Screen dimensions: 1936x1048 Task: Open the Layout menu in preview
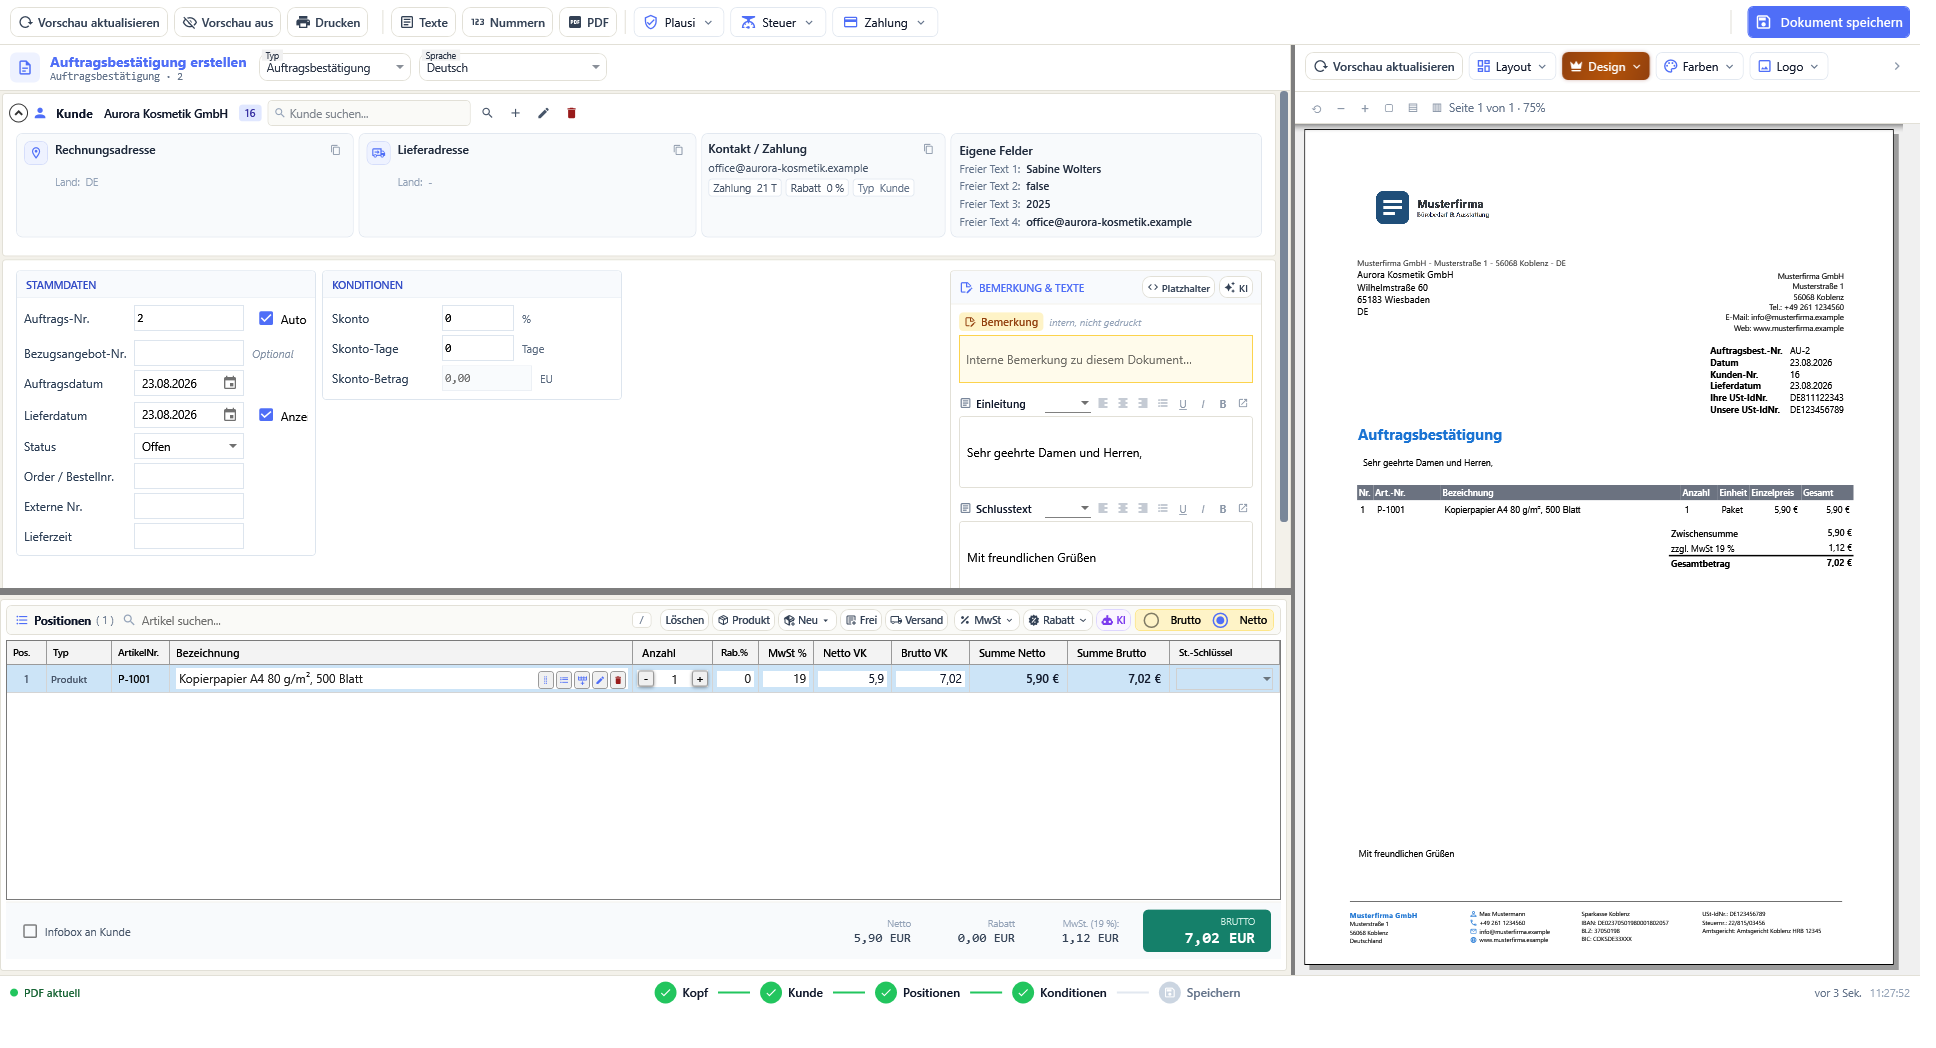pos(1511,66)
